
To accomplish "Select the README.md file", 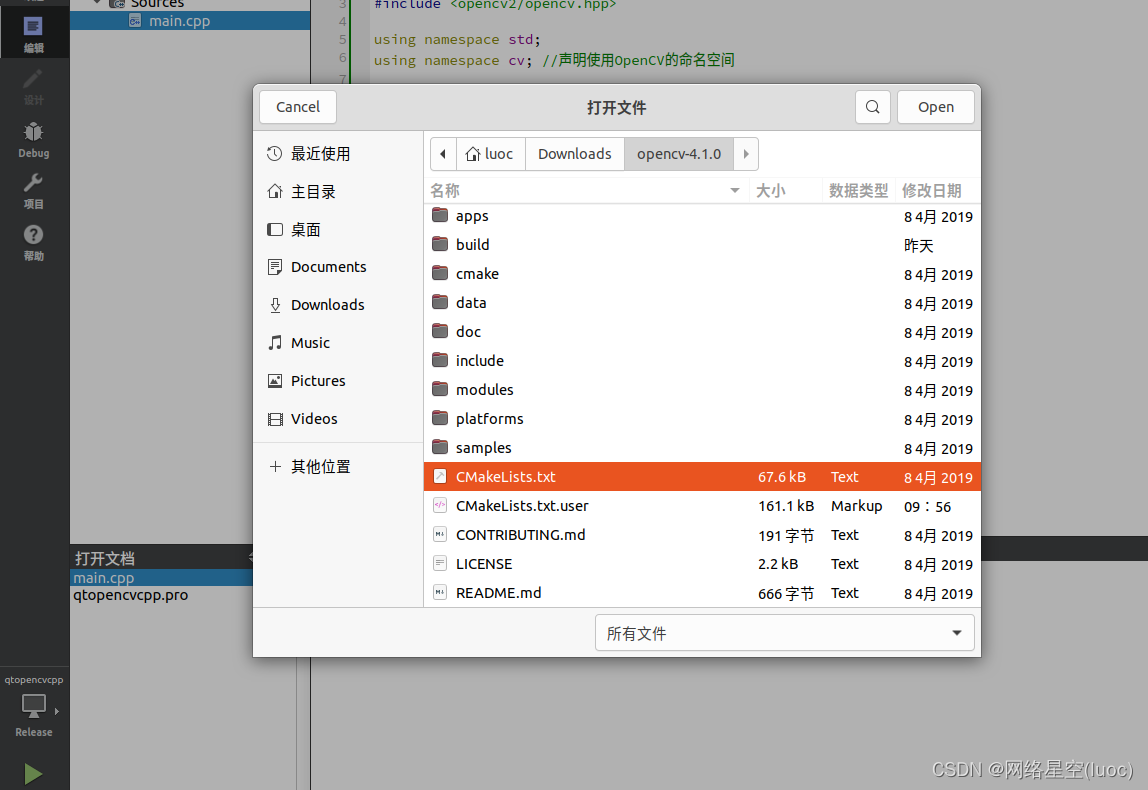I will [x=702, y=593].
